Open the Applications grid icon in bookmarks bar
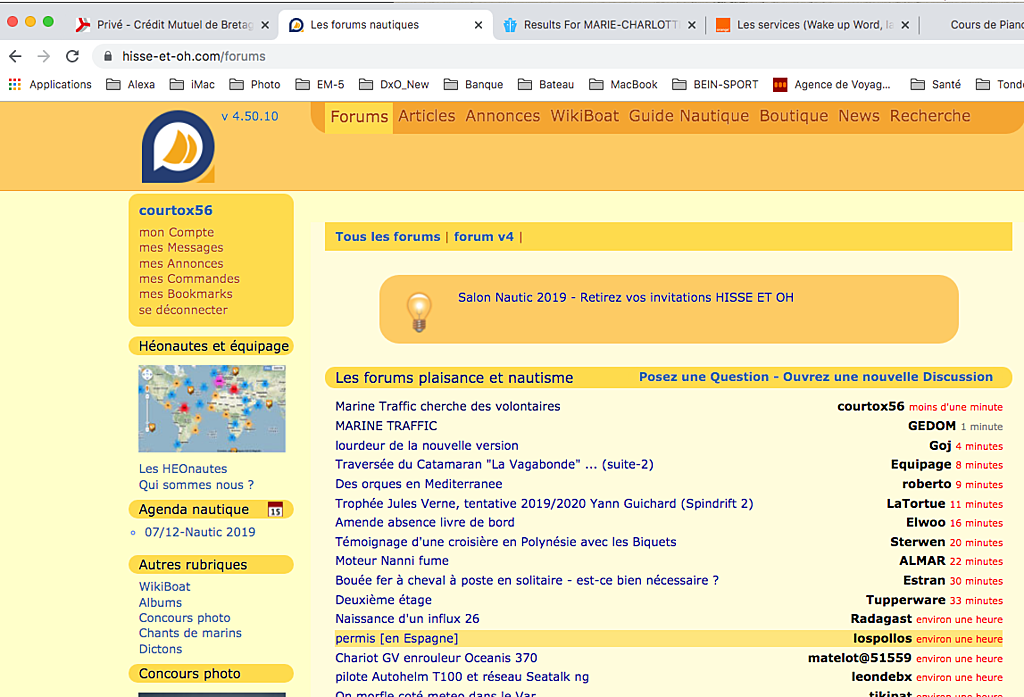Viewport: 1024px width, 697px height. [14, 84]
